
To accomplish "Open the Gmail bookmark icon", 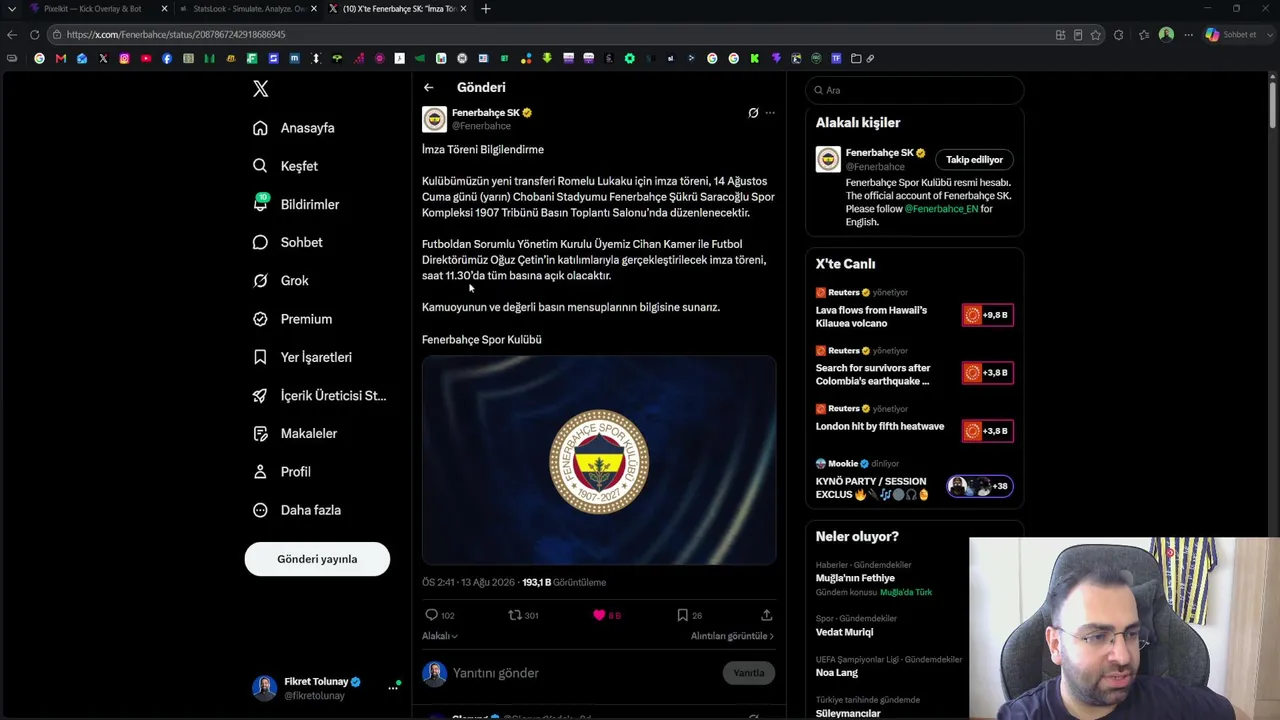I will tap(61, 59).
